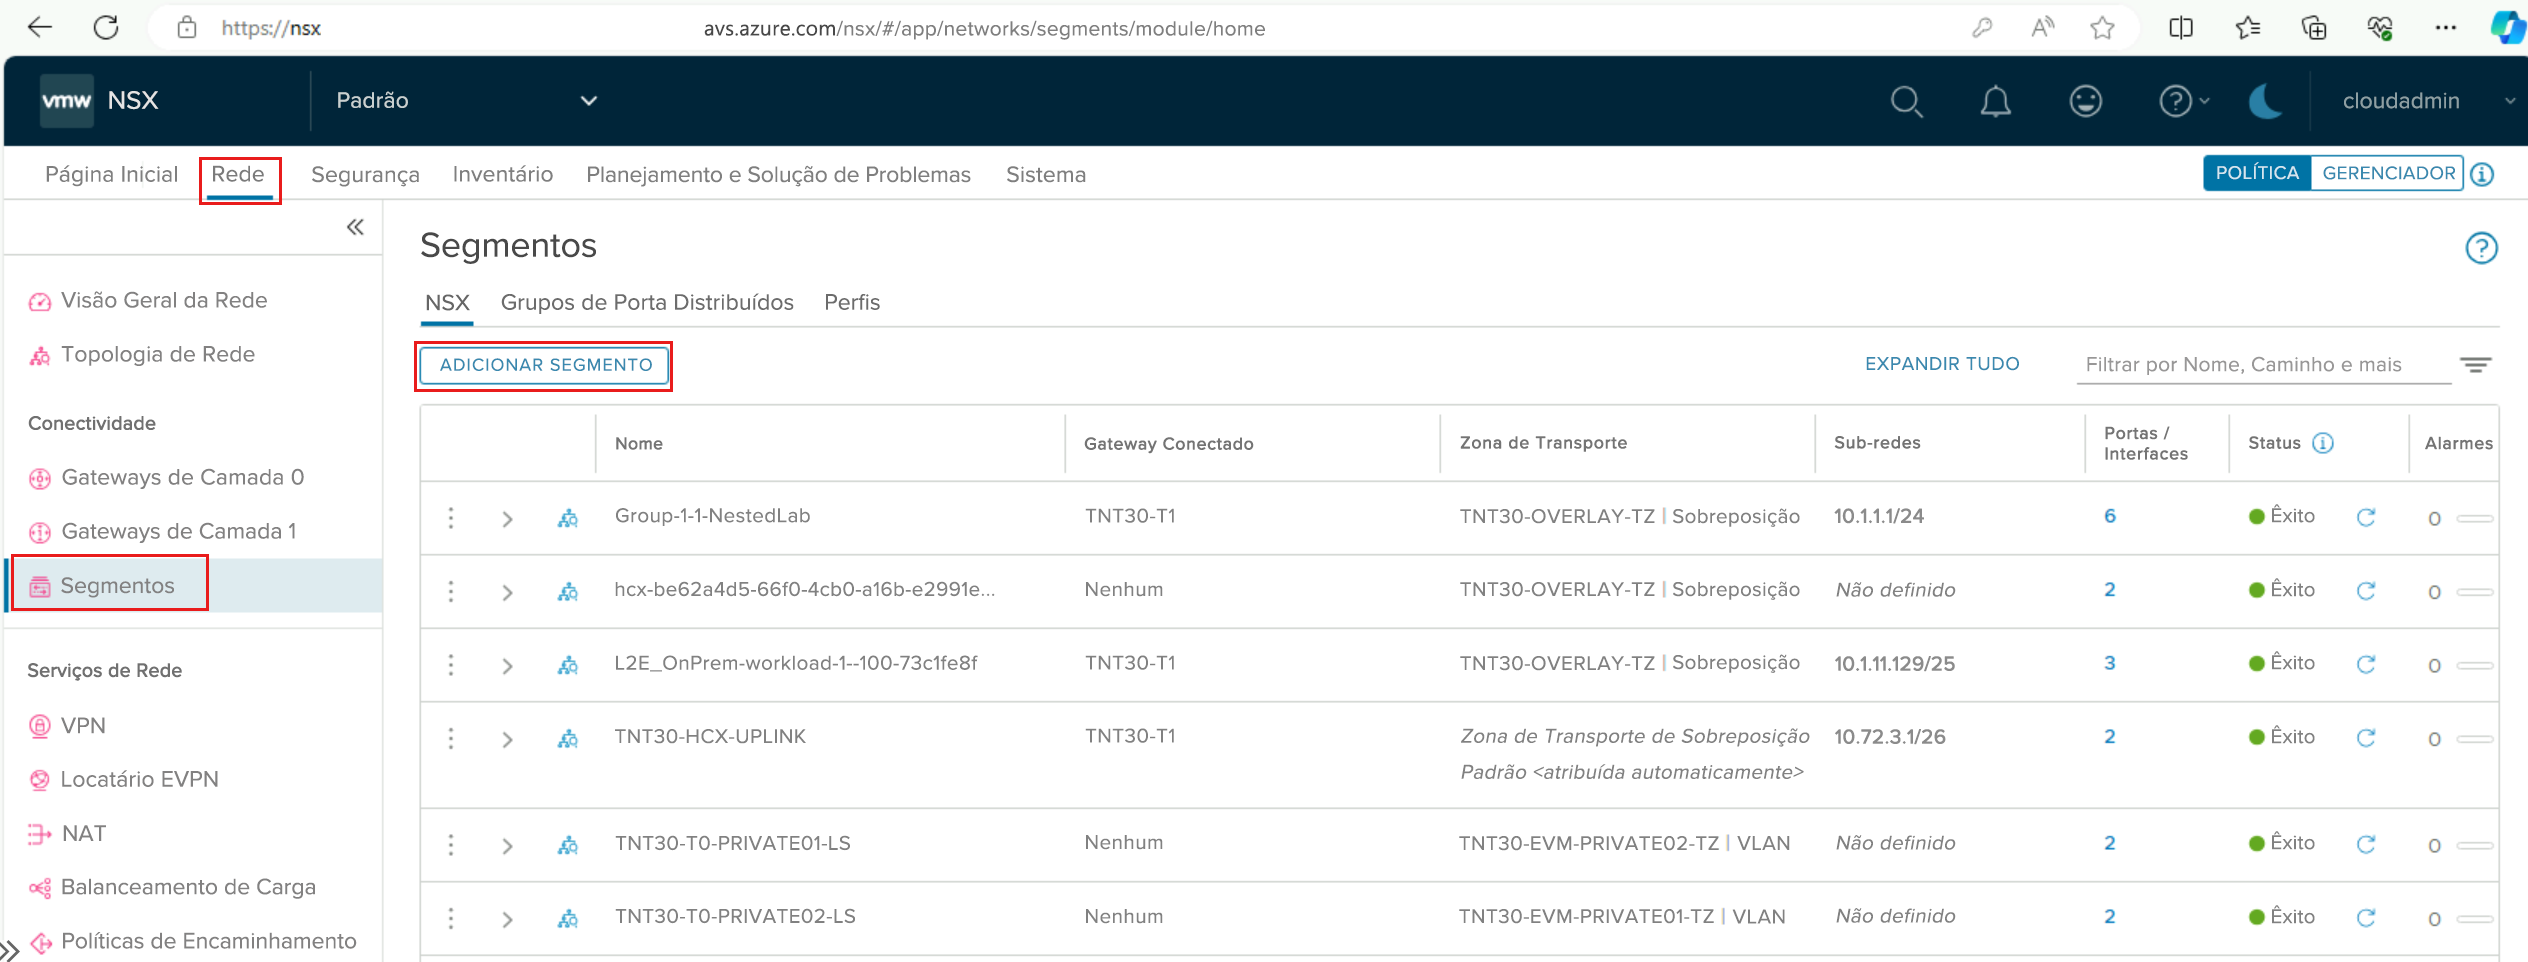Open actions menu for TNT30-HCX-UPLINK
Screen dimensions: 2528x962
[451, 738]
